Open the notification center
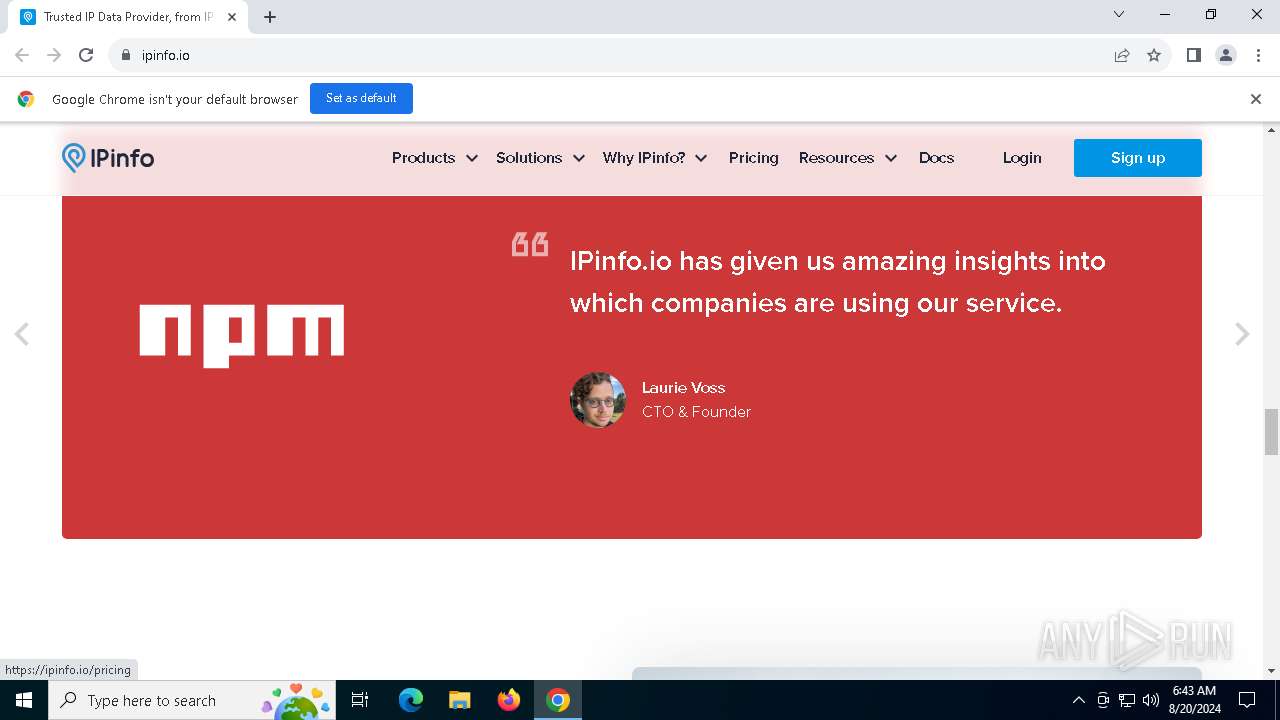Screen dimensions: 1280x720 point(1247,700)
